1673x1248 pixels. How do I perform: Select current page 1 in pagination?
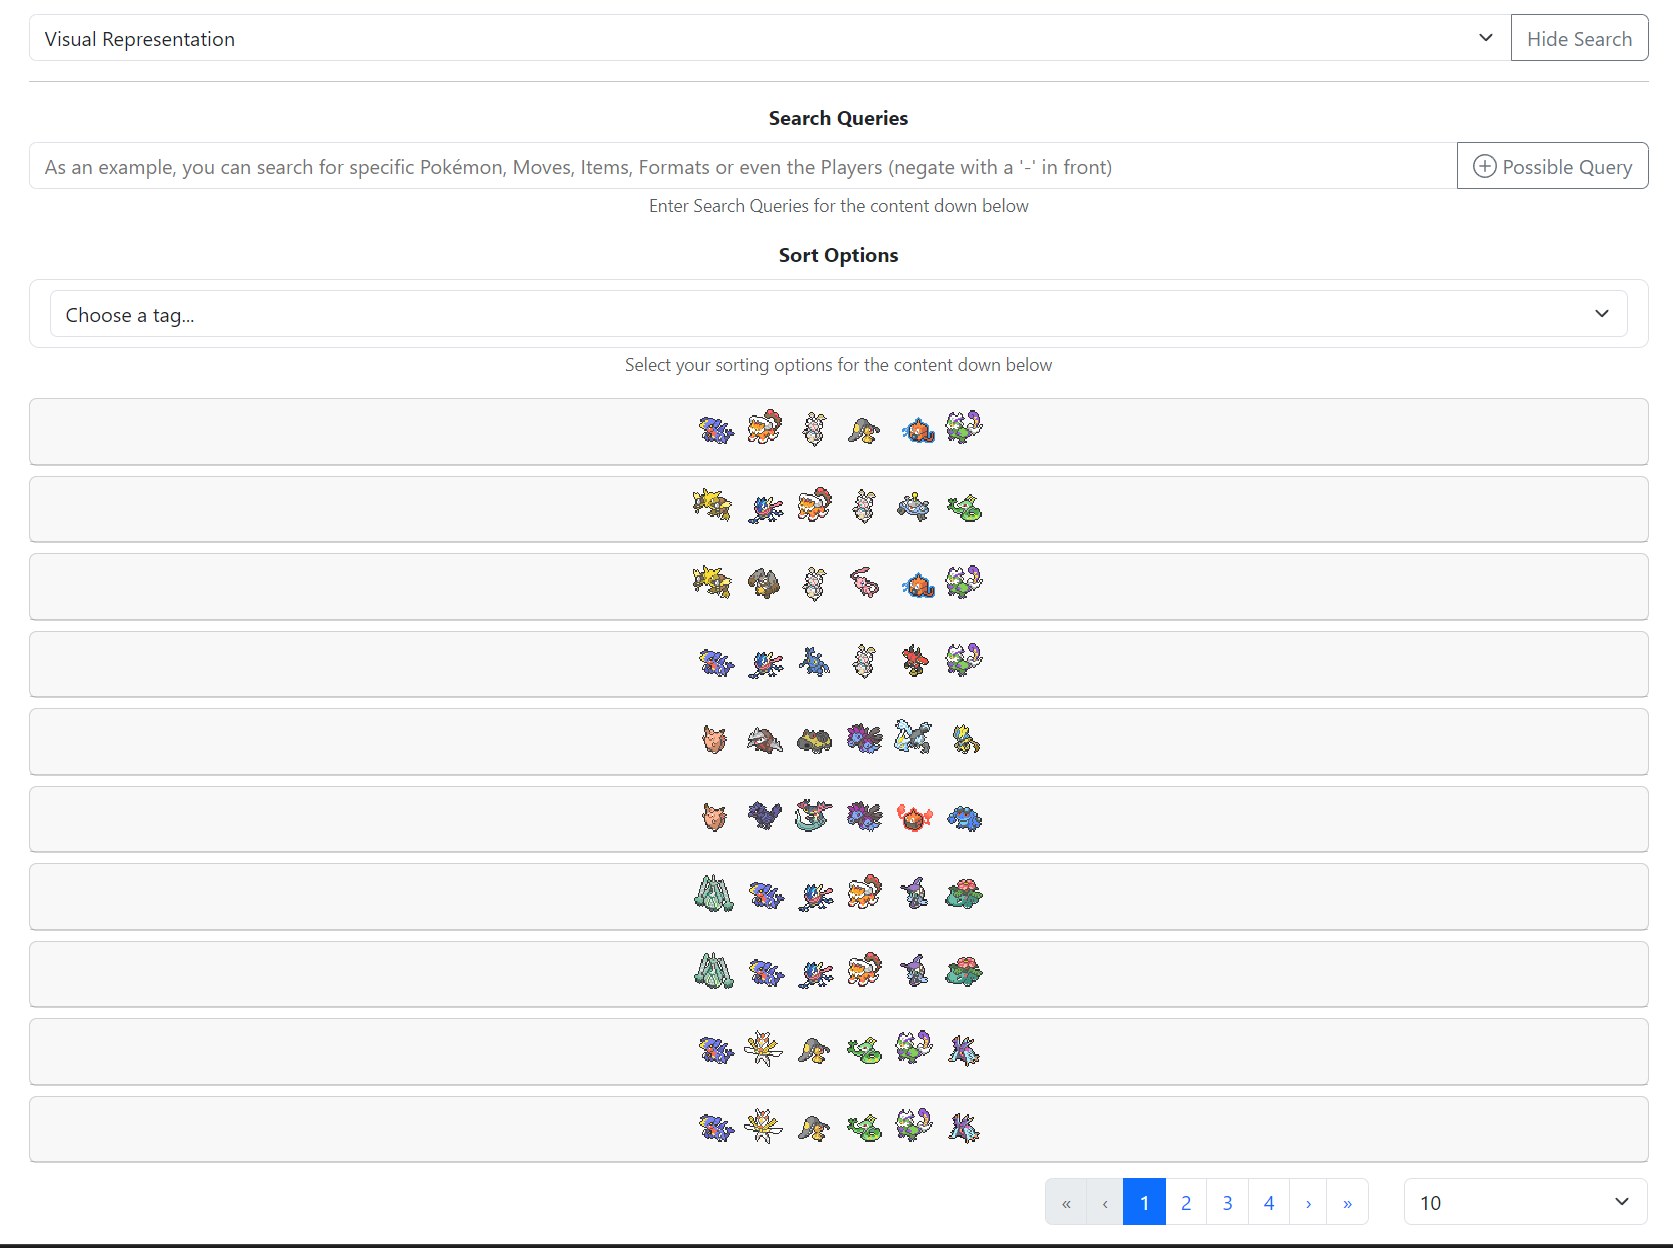[x=1144, y=1202]
